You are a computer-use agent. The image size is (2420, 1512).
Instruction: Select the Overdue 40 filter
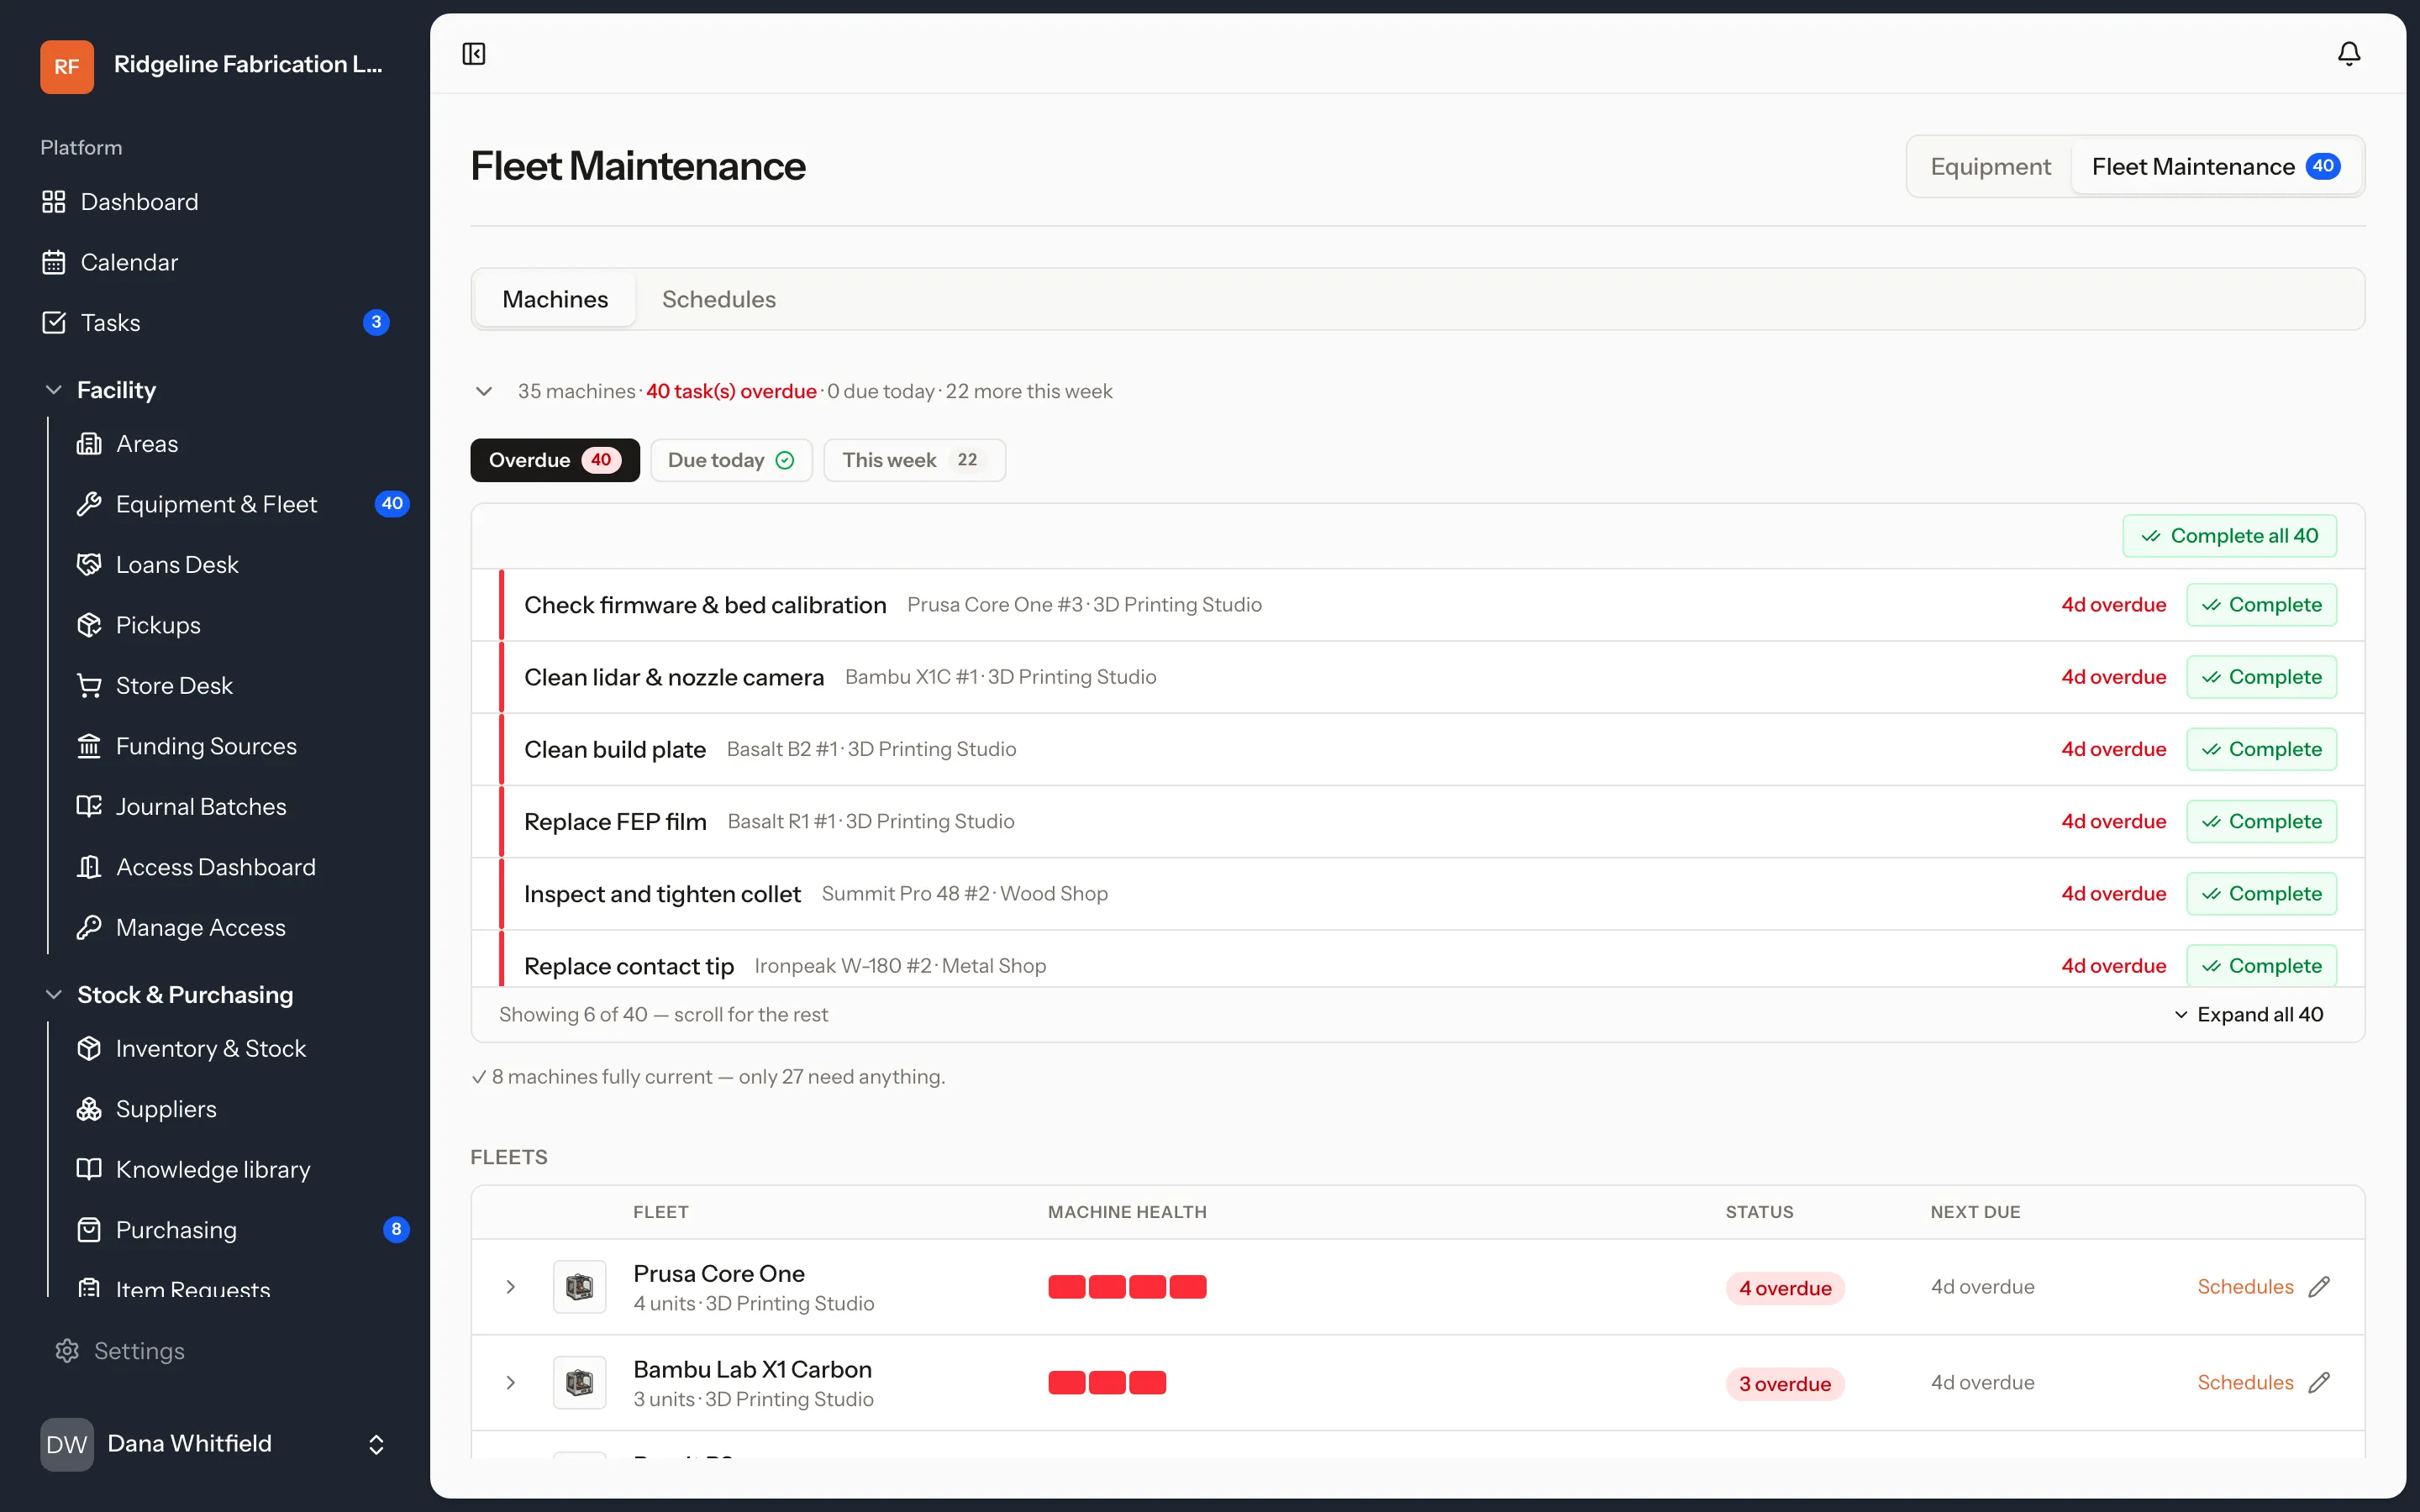(555, 460)
